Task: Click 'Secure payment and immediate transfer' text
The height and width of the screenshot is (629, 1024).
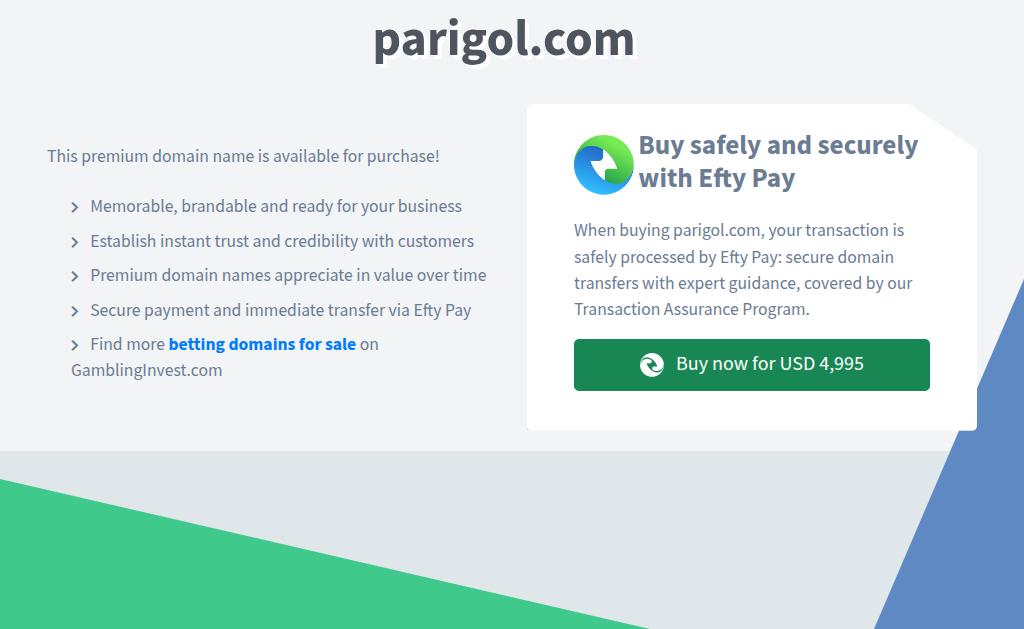Action: tap(281, 310)
